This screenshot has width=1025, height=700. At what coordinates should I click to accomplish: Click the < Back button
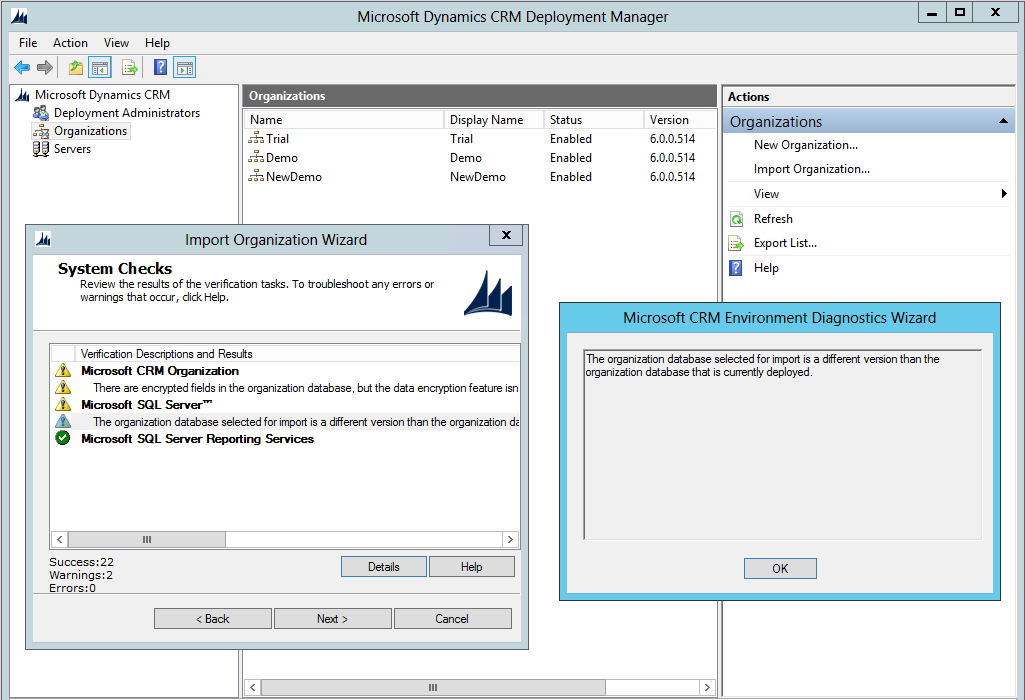coord(212,618)
